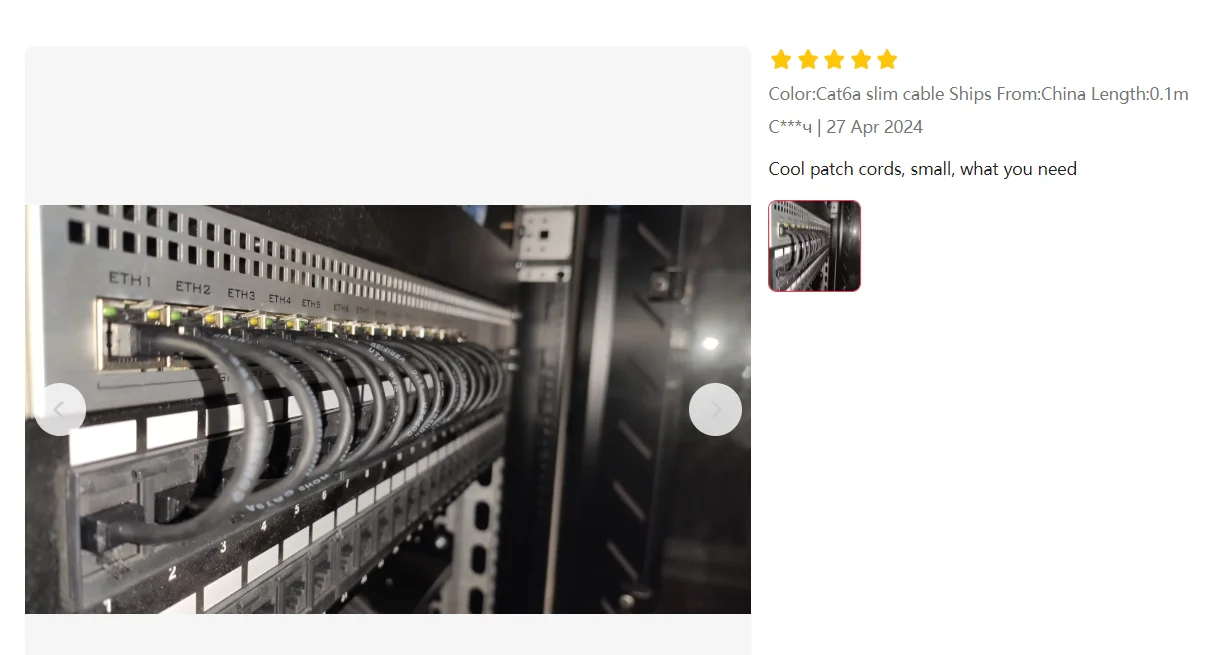The image size is (1219, 655).
Task: Click the fifth yellow rating star
Action: [x=887, y=60]
